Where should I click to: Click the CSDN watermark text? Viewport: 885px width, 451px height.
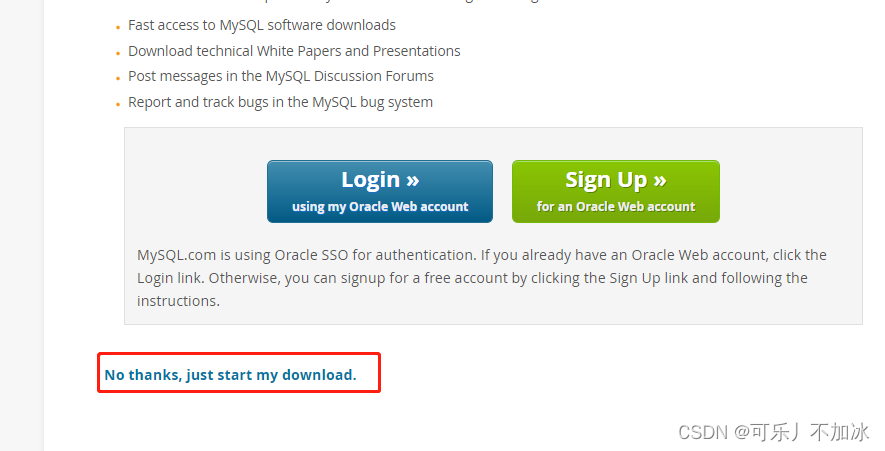tap(773, 432)
